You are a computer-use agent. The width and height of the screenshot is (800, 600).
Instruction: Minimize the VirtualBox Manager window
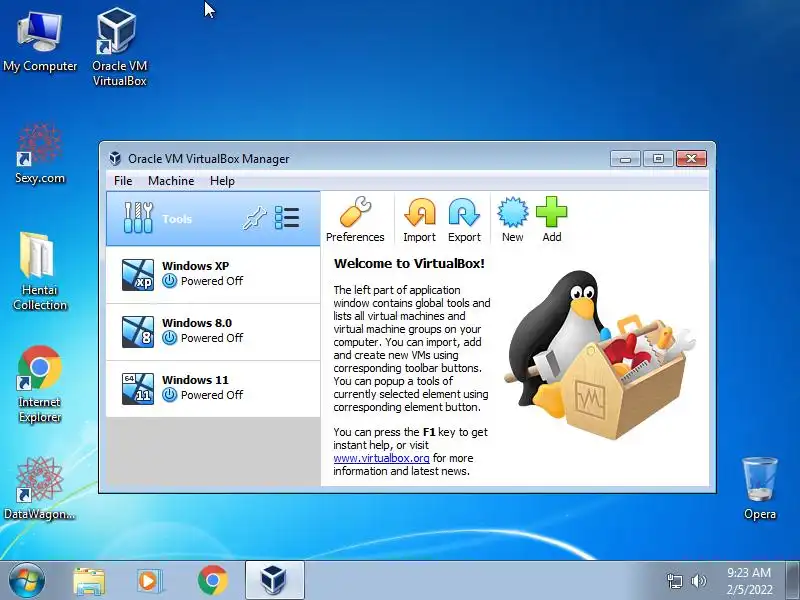pyautogui.click(x=626, y=159)
